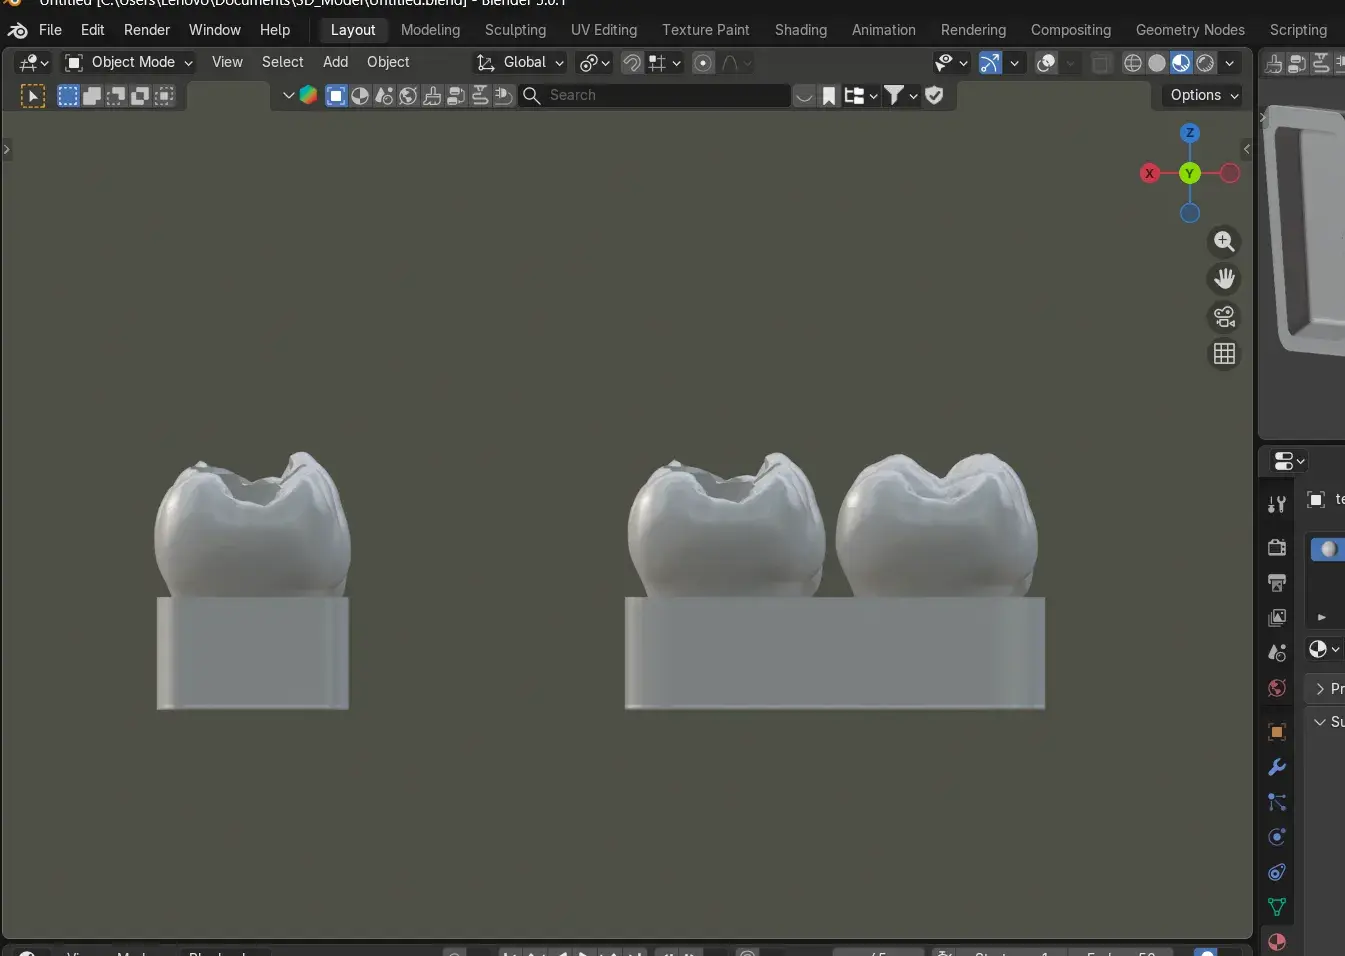
Task: Open the viewport shading options dropdown
Action: (x=1230, y=63)
